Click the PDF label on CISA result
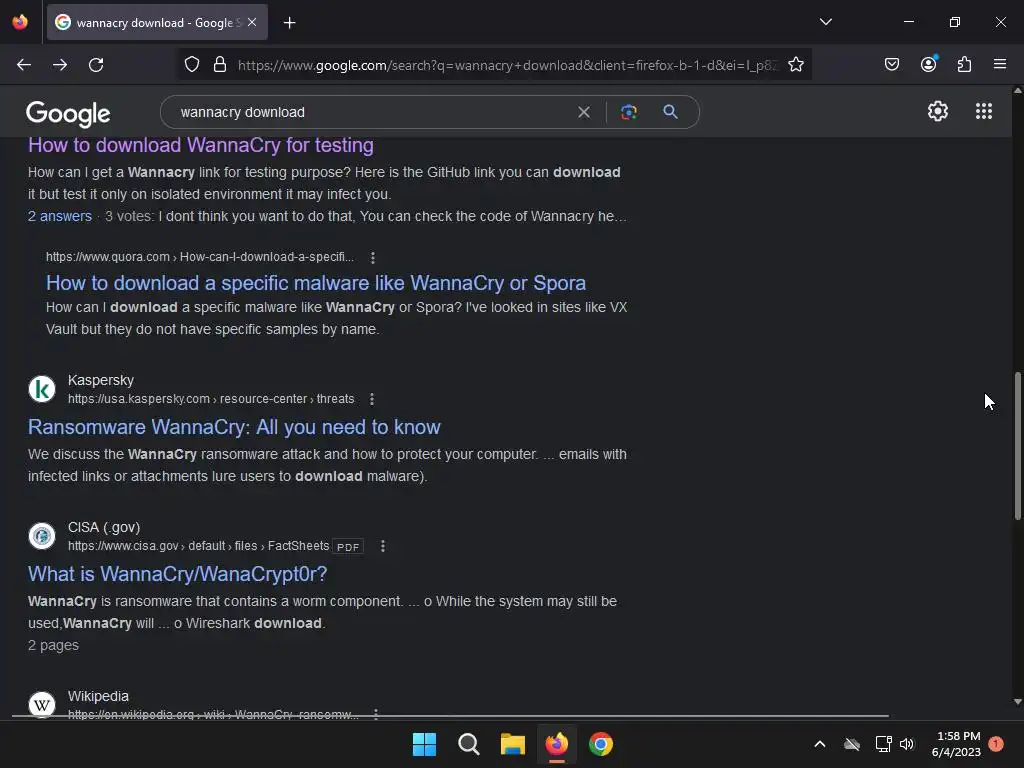This screenshot has height=768, width=1024. (x=348, y=547)
